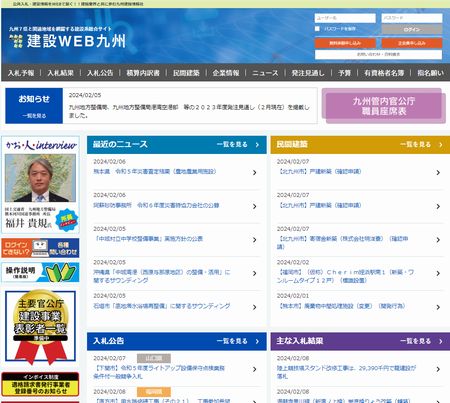The image size is (450, 403).
Task: Open 入札結果 menu item
Action: pos(60,73)
